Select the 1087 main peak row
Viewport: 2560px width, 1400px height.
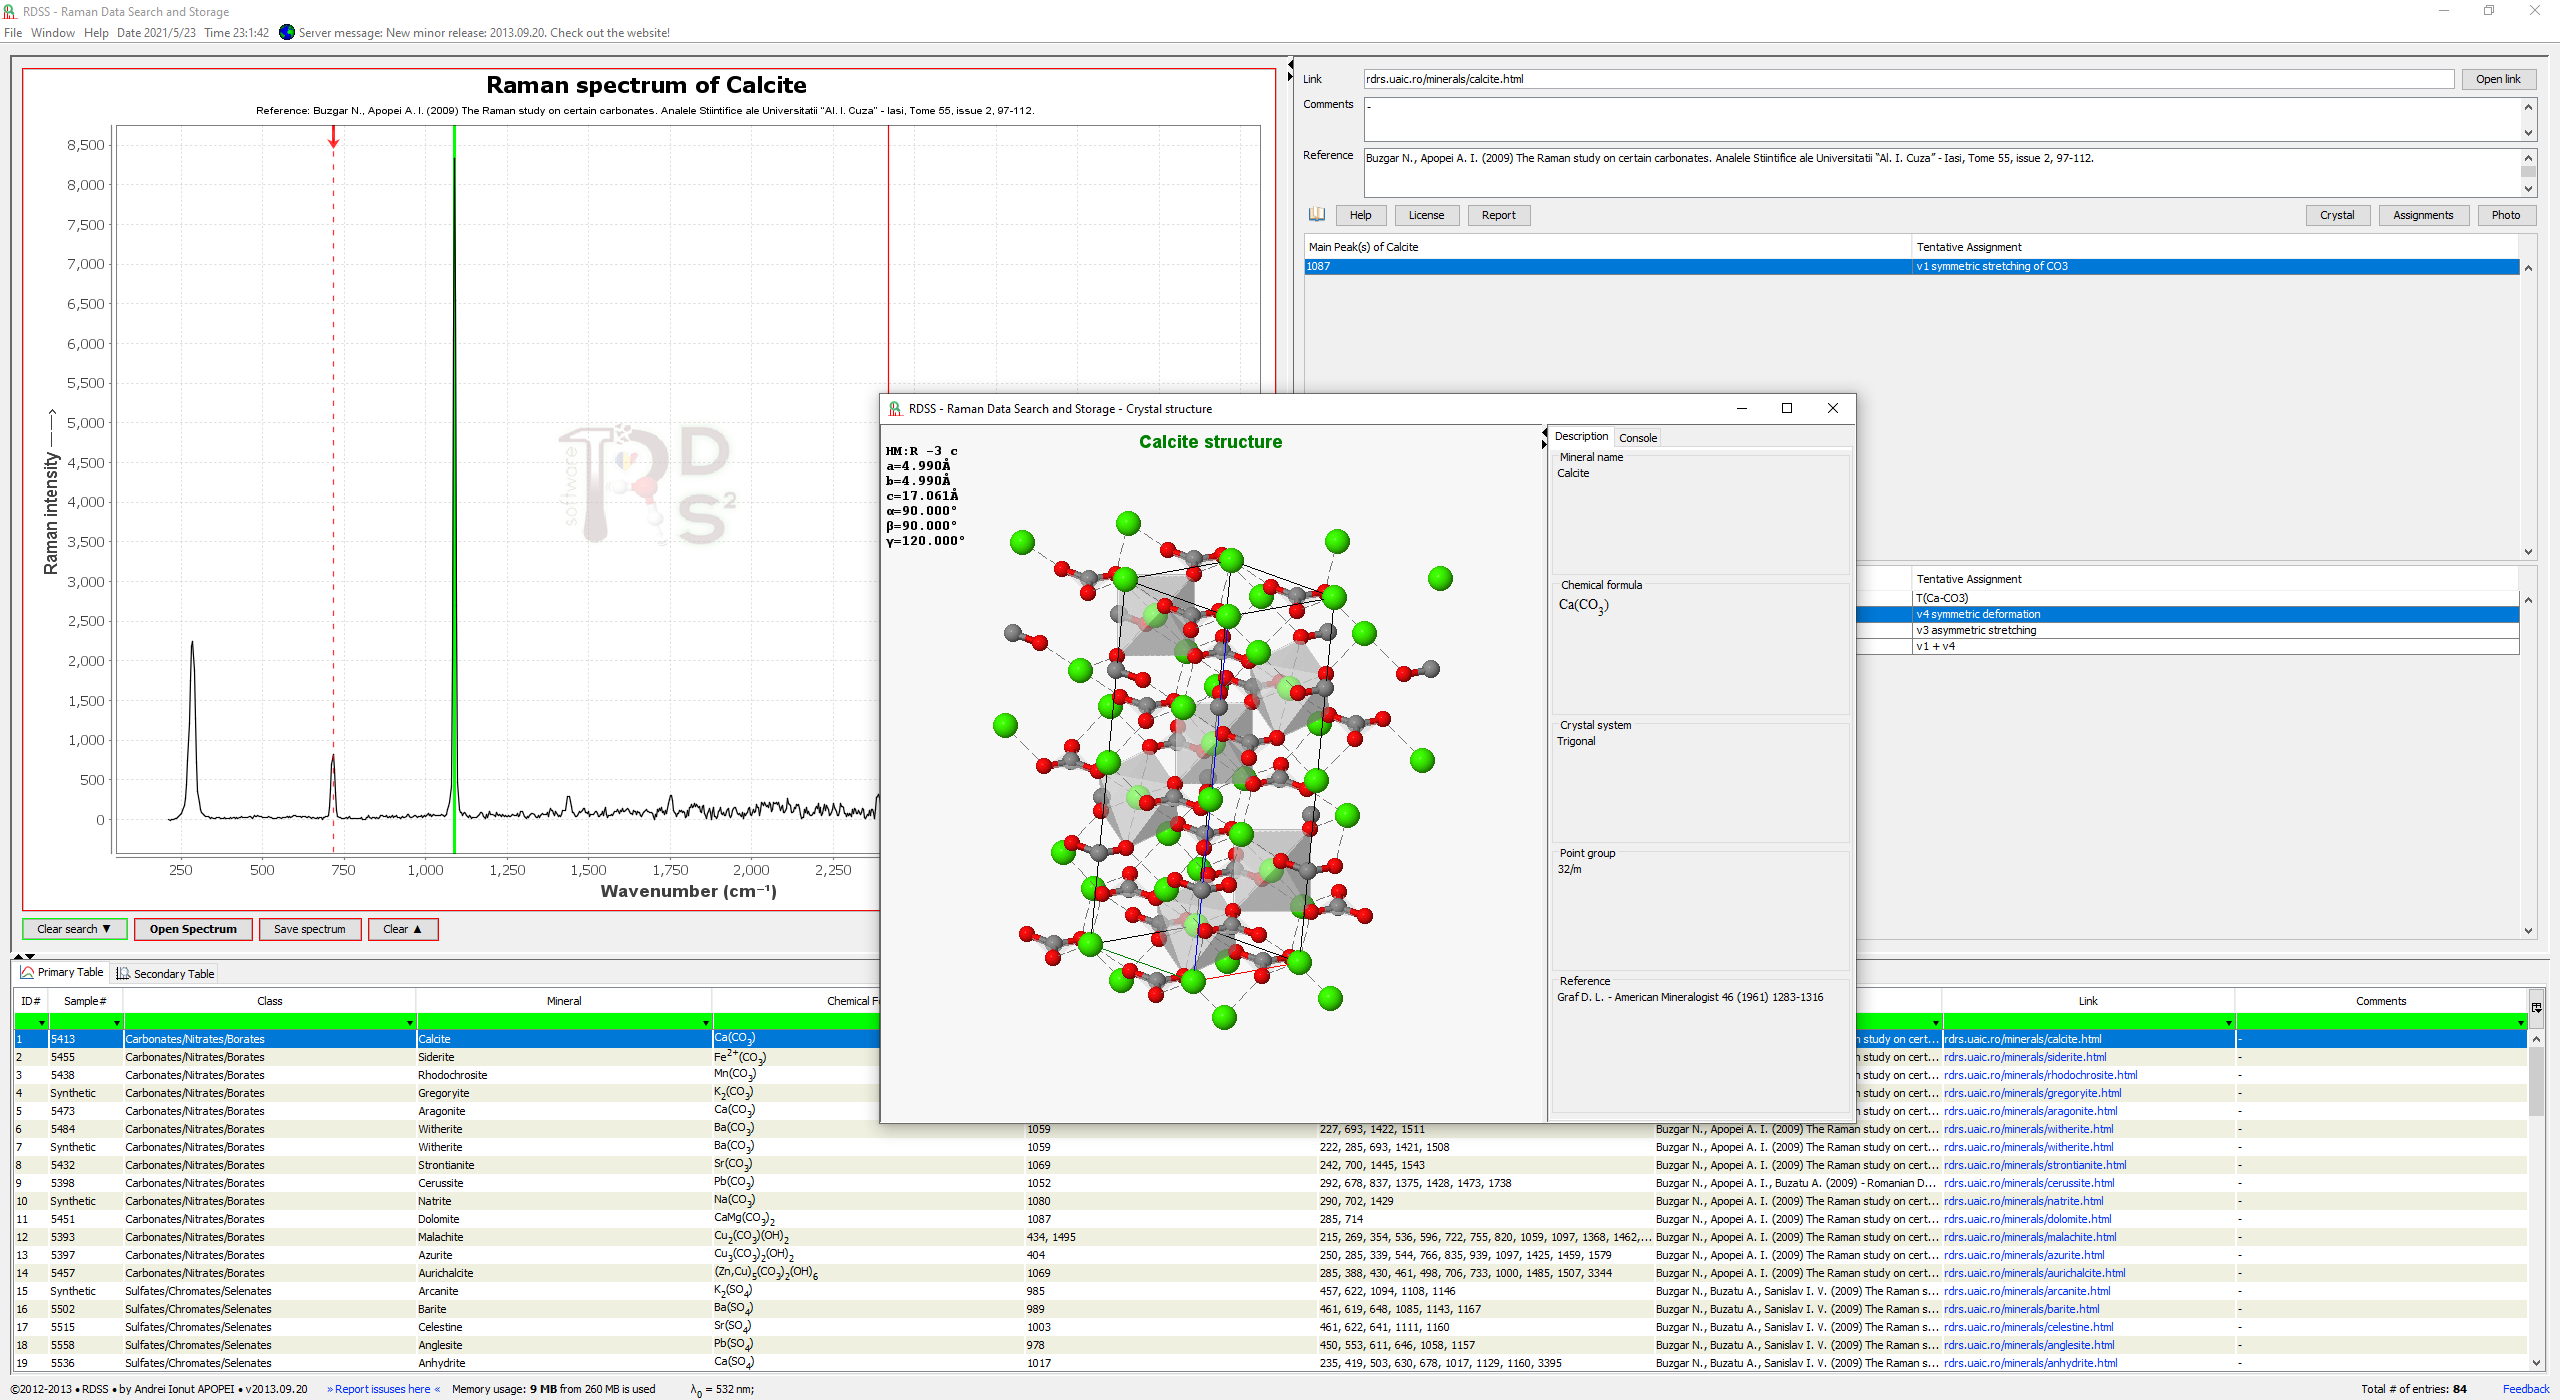[x=1911, y=266]
